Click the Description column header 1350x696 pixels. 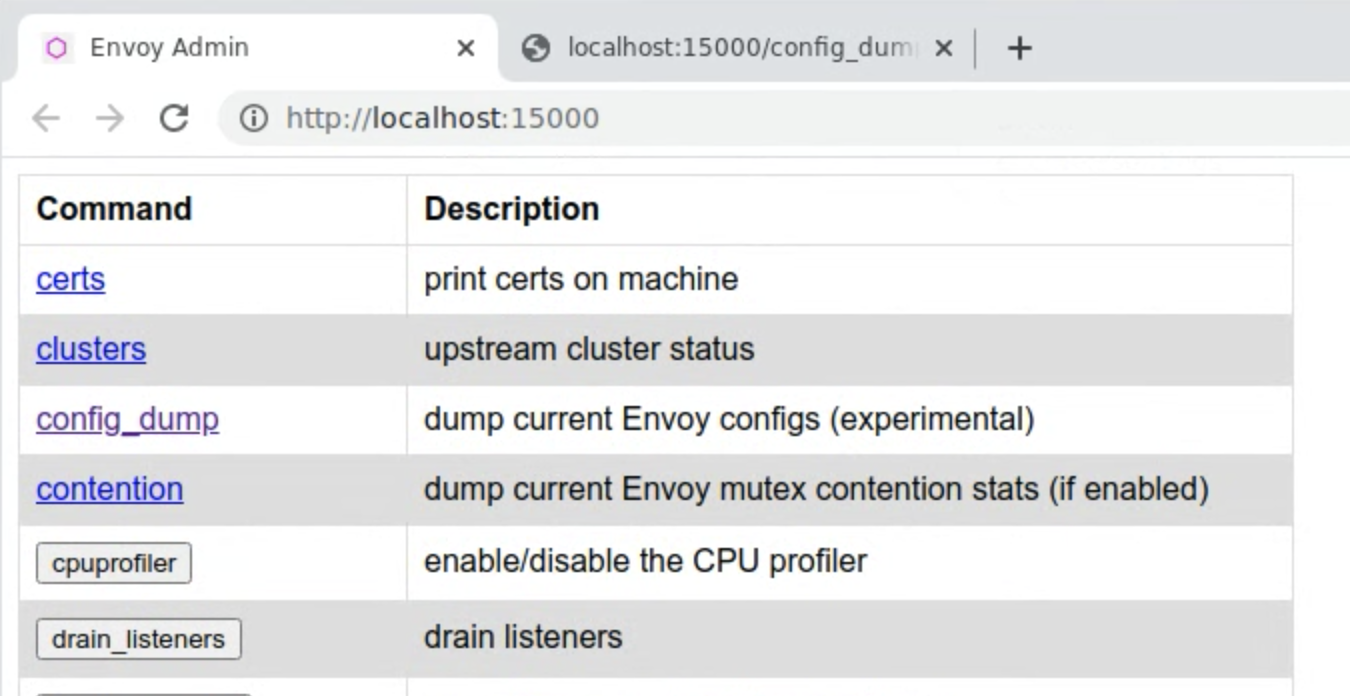511,209
